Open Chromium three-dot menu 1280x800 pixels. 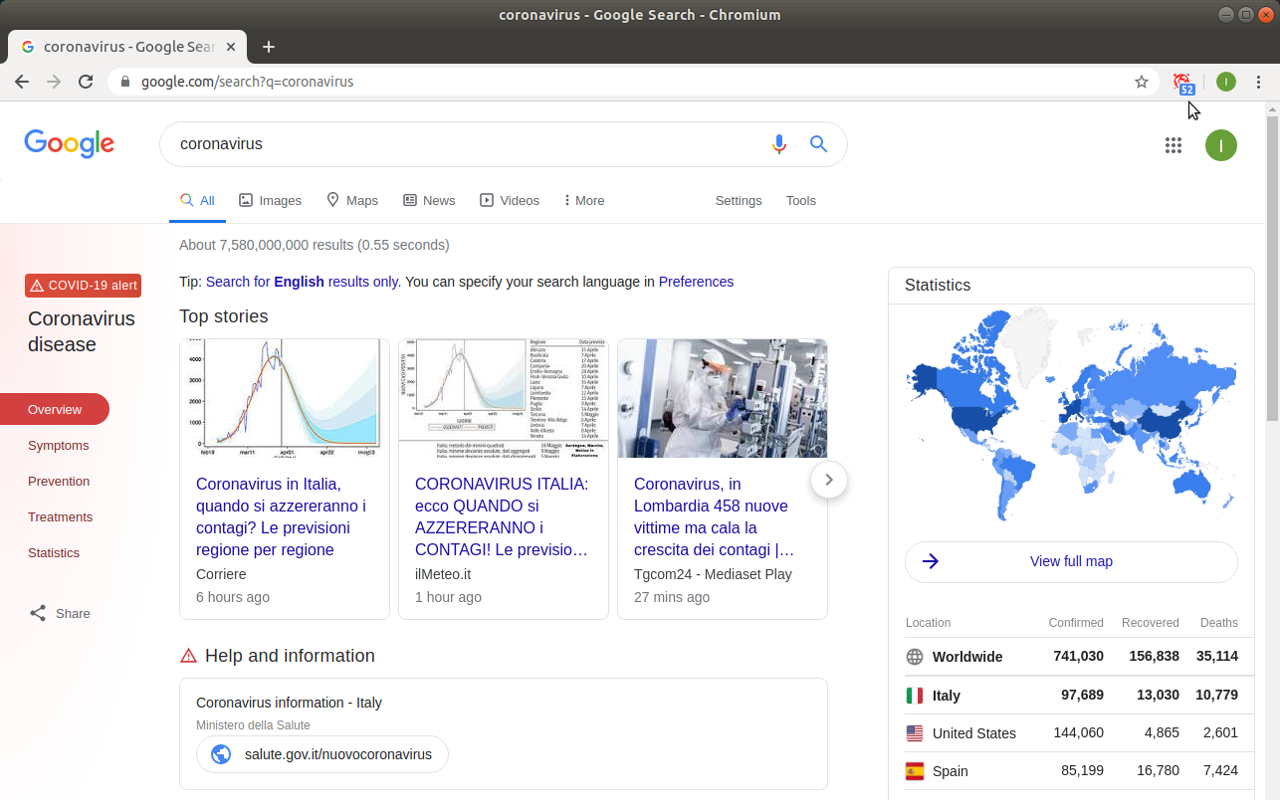[1259, 82]
